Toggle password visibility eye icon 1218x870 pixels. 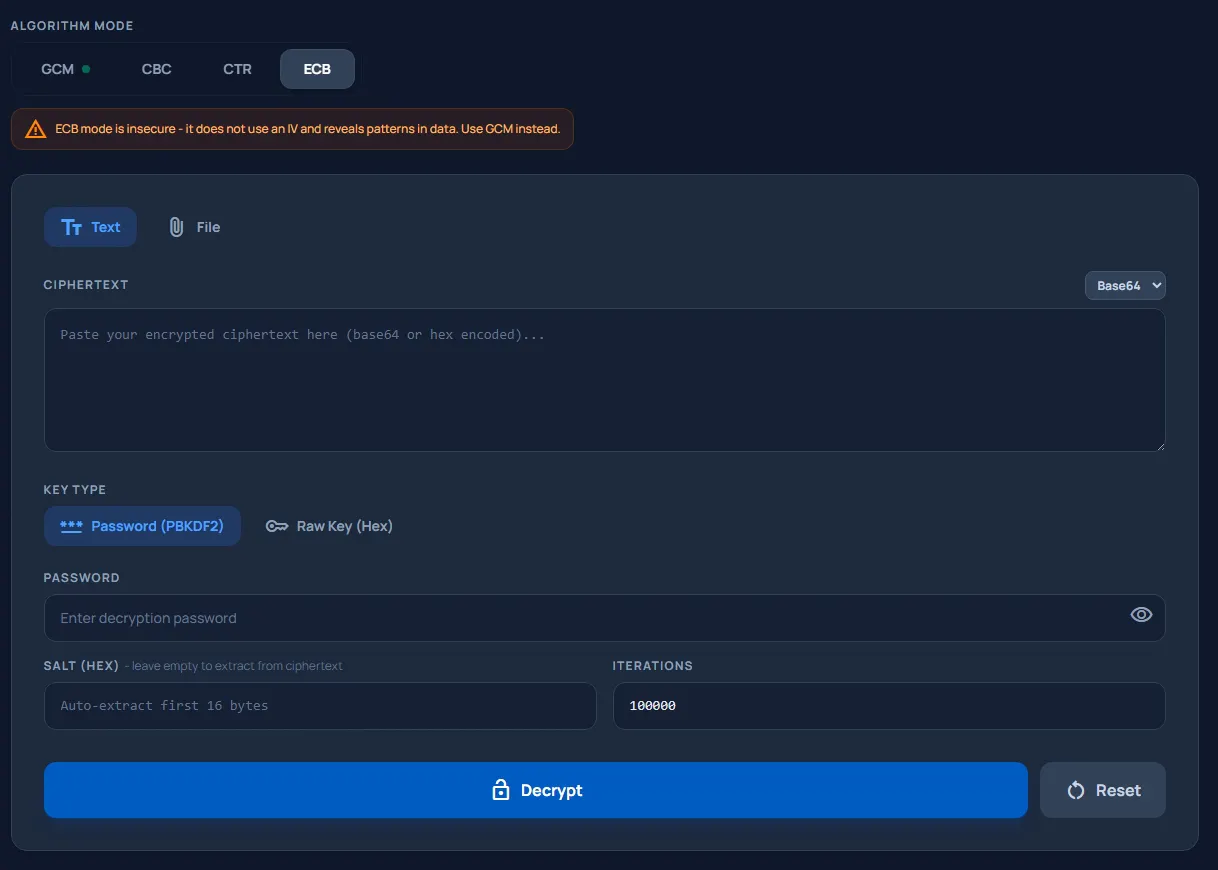pyautogui.click(x=1141, y=614)
